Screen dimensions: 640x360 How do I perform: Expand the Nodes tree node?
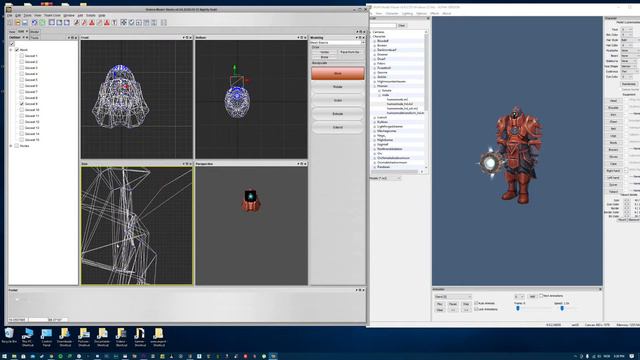11,146
